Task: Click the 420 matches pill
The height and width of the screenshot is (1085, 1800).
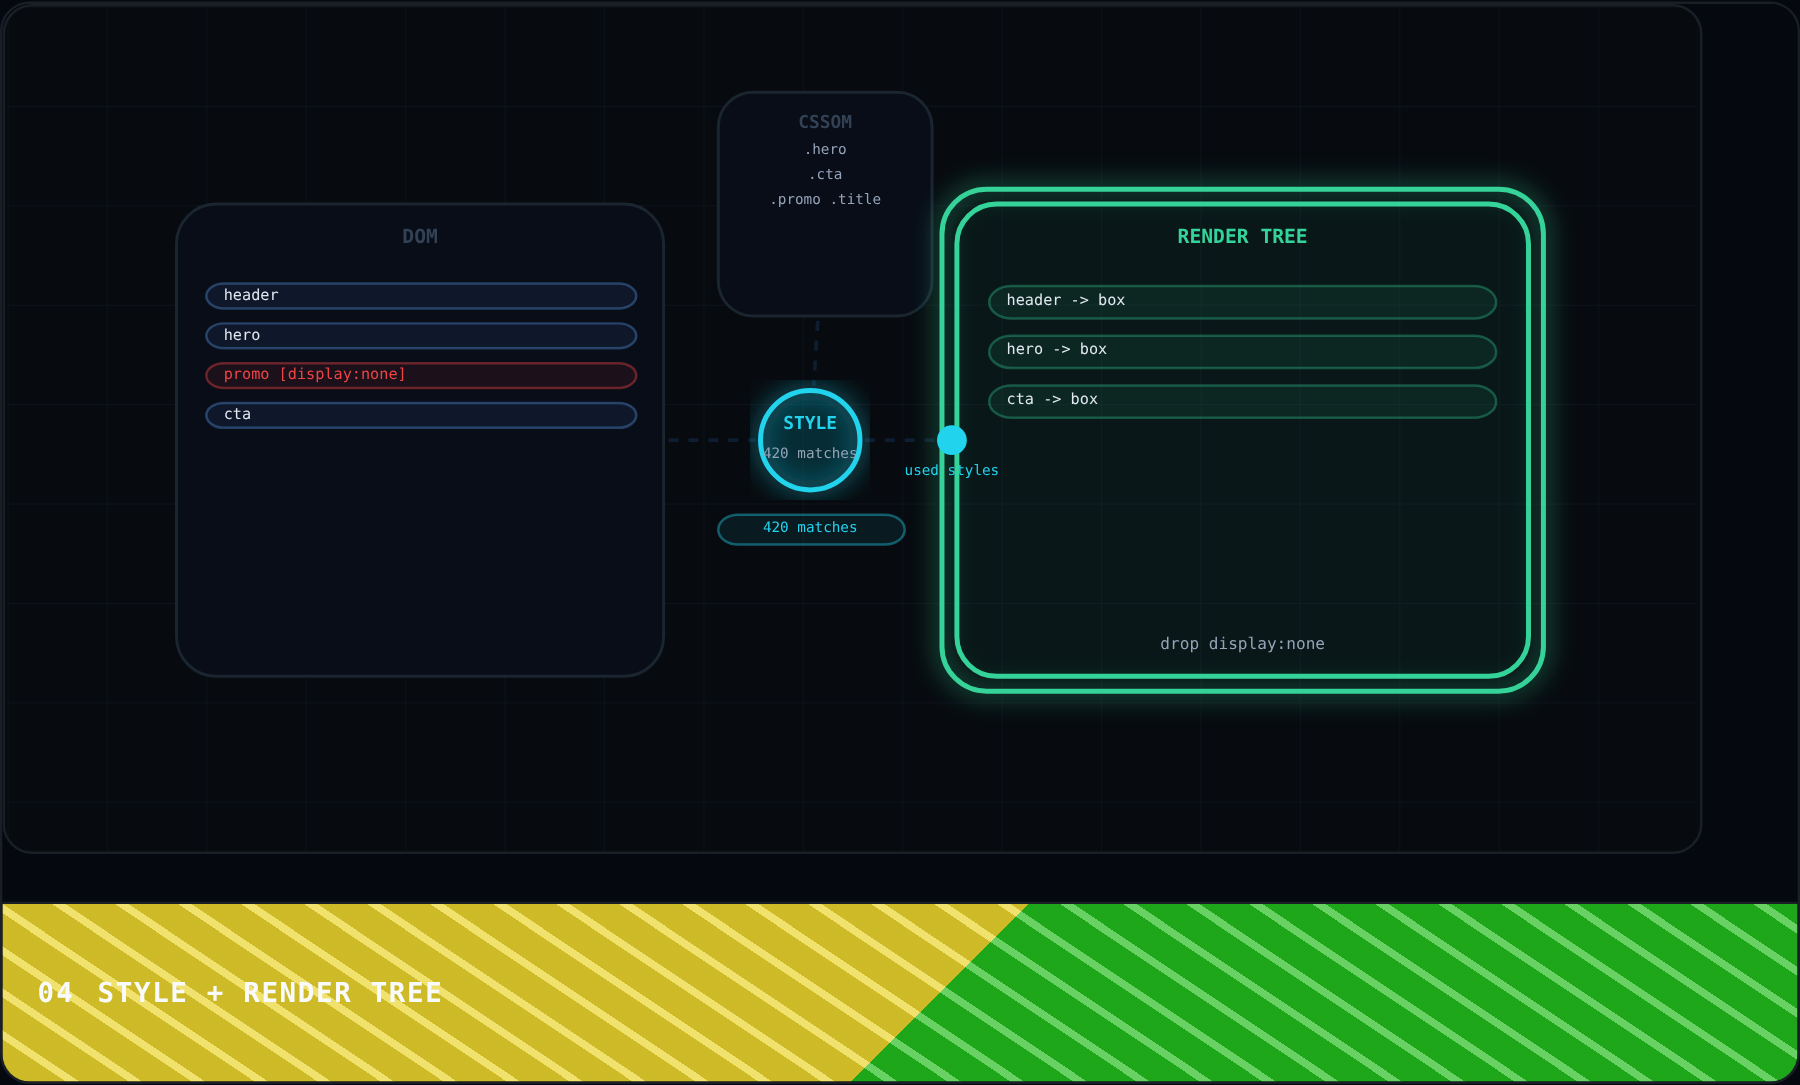Action: point(811,529)
